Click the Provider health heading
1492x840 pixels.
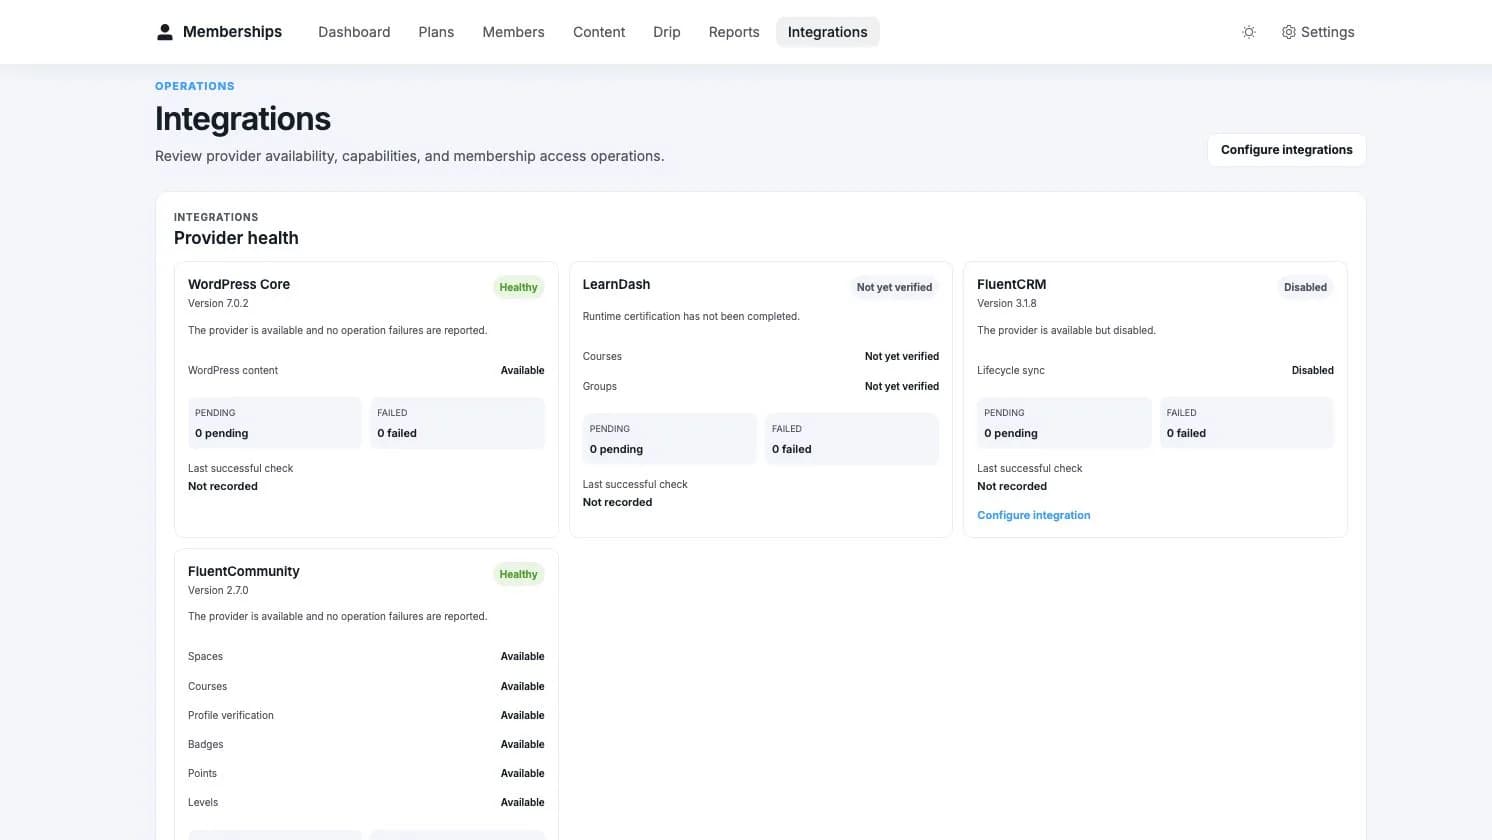236,238
